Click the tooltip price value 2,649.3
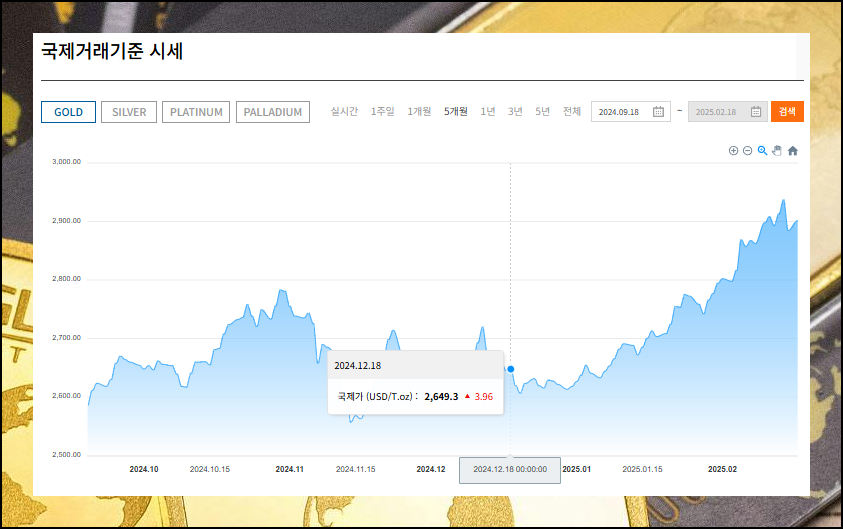 click(441, 397)
